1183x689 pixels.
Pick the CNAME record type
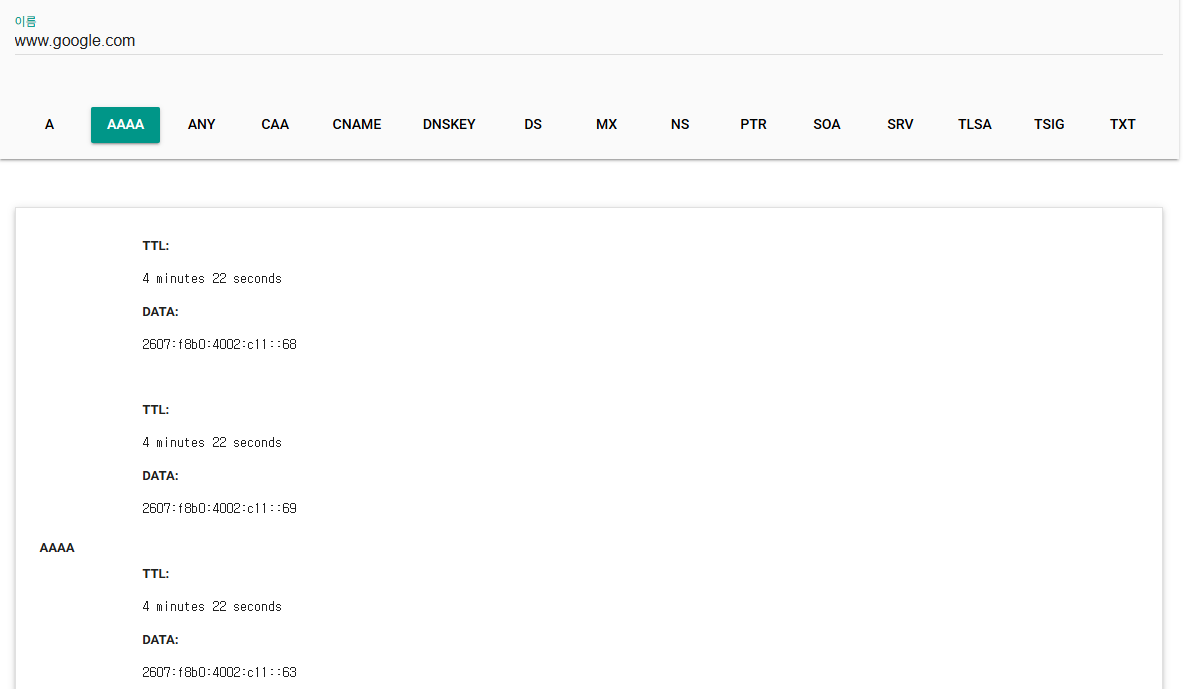coord(357,125)
